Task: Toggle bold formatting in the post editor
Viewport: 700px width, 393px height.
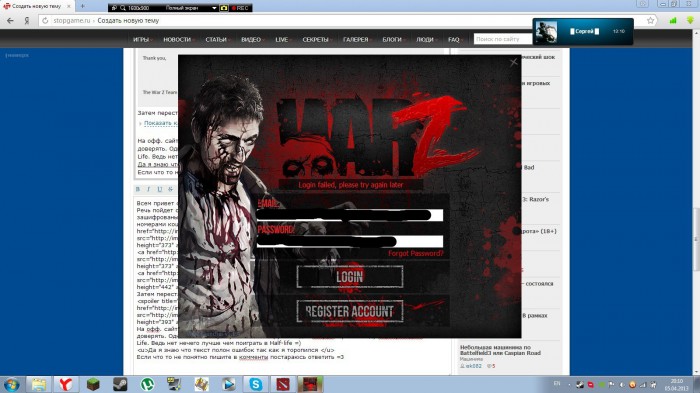Action: pos(138,189)
